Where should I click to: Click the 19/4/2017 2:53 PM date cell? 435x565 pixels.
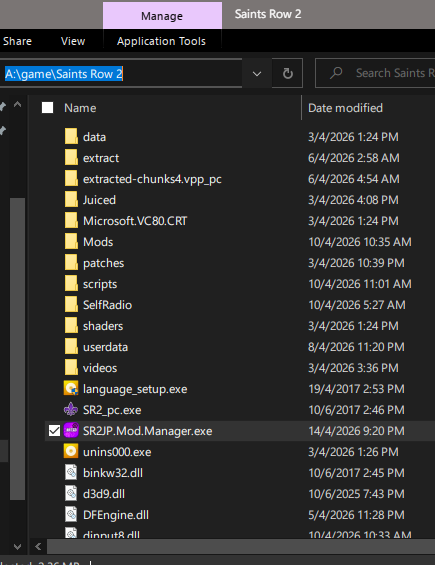pos(356,389)
